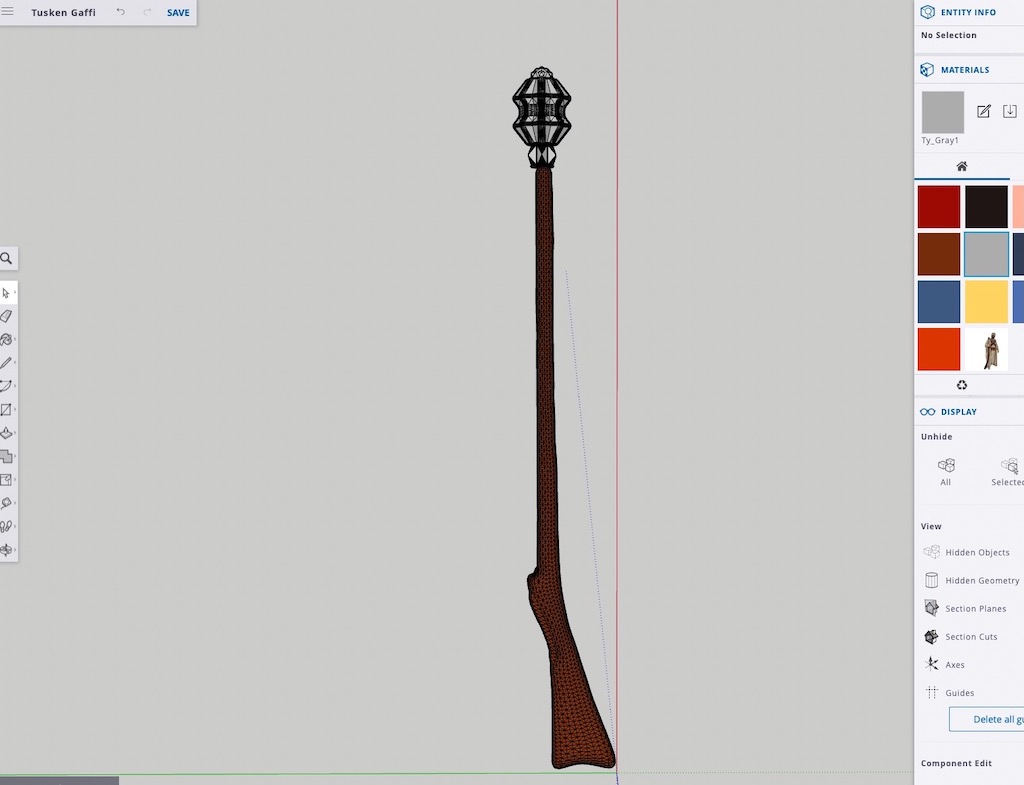The width and height of the screenshot is (1024, 785).
Task: Toggle Guides display
Action: tap(949, 693)
